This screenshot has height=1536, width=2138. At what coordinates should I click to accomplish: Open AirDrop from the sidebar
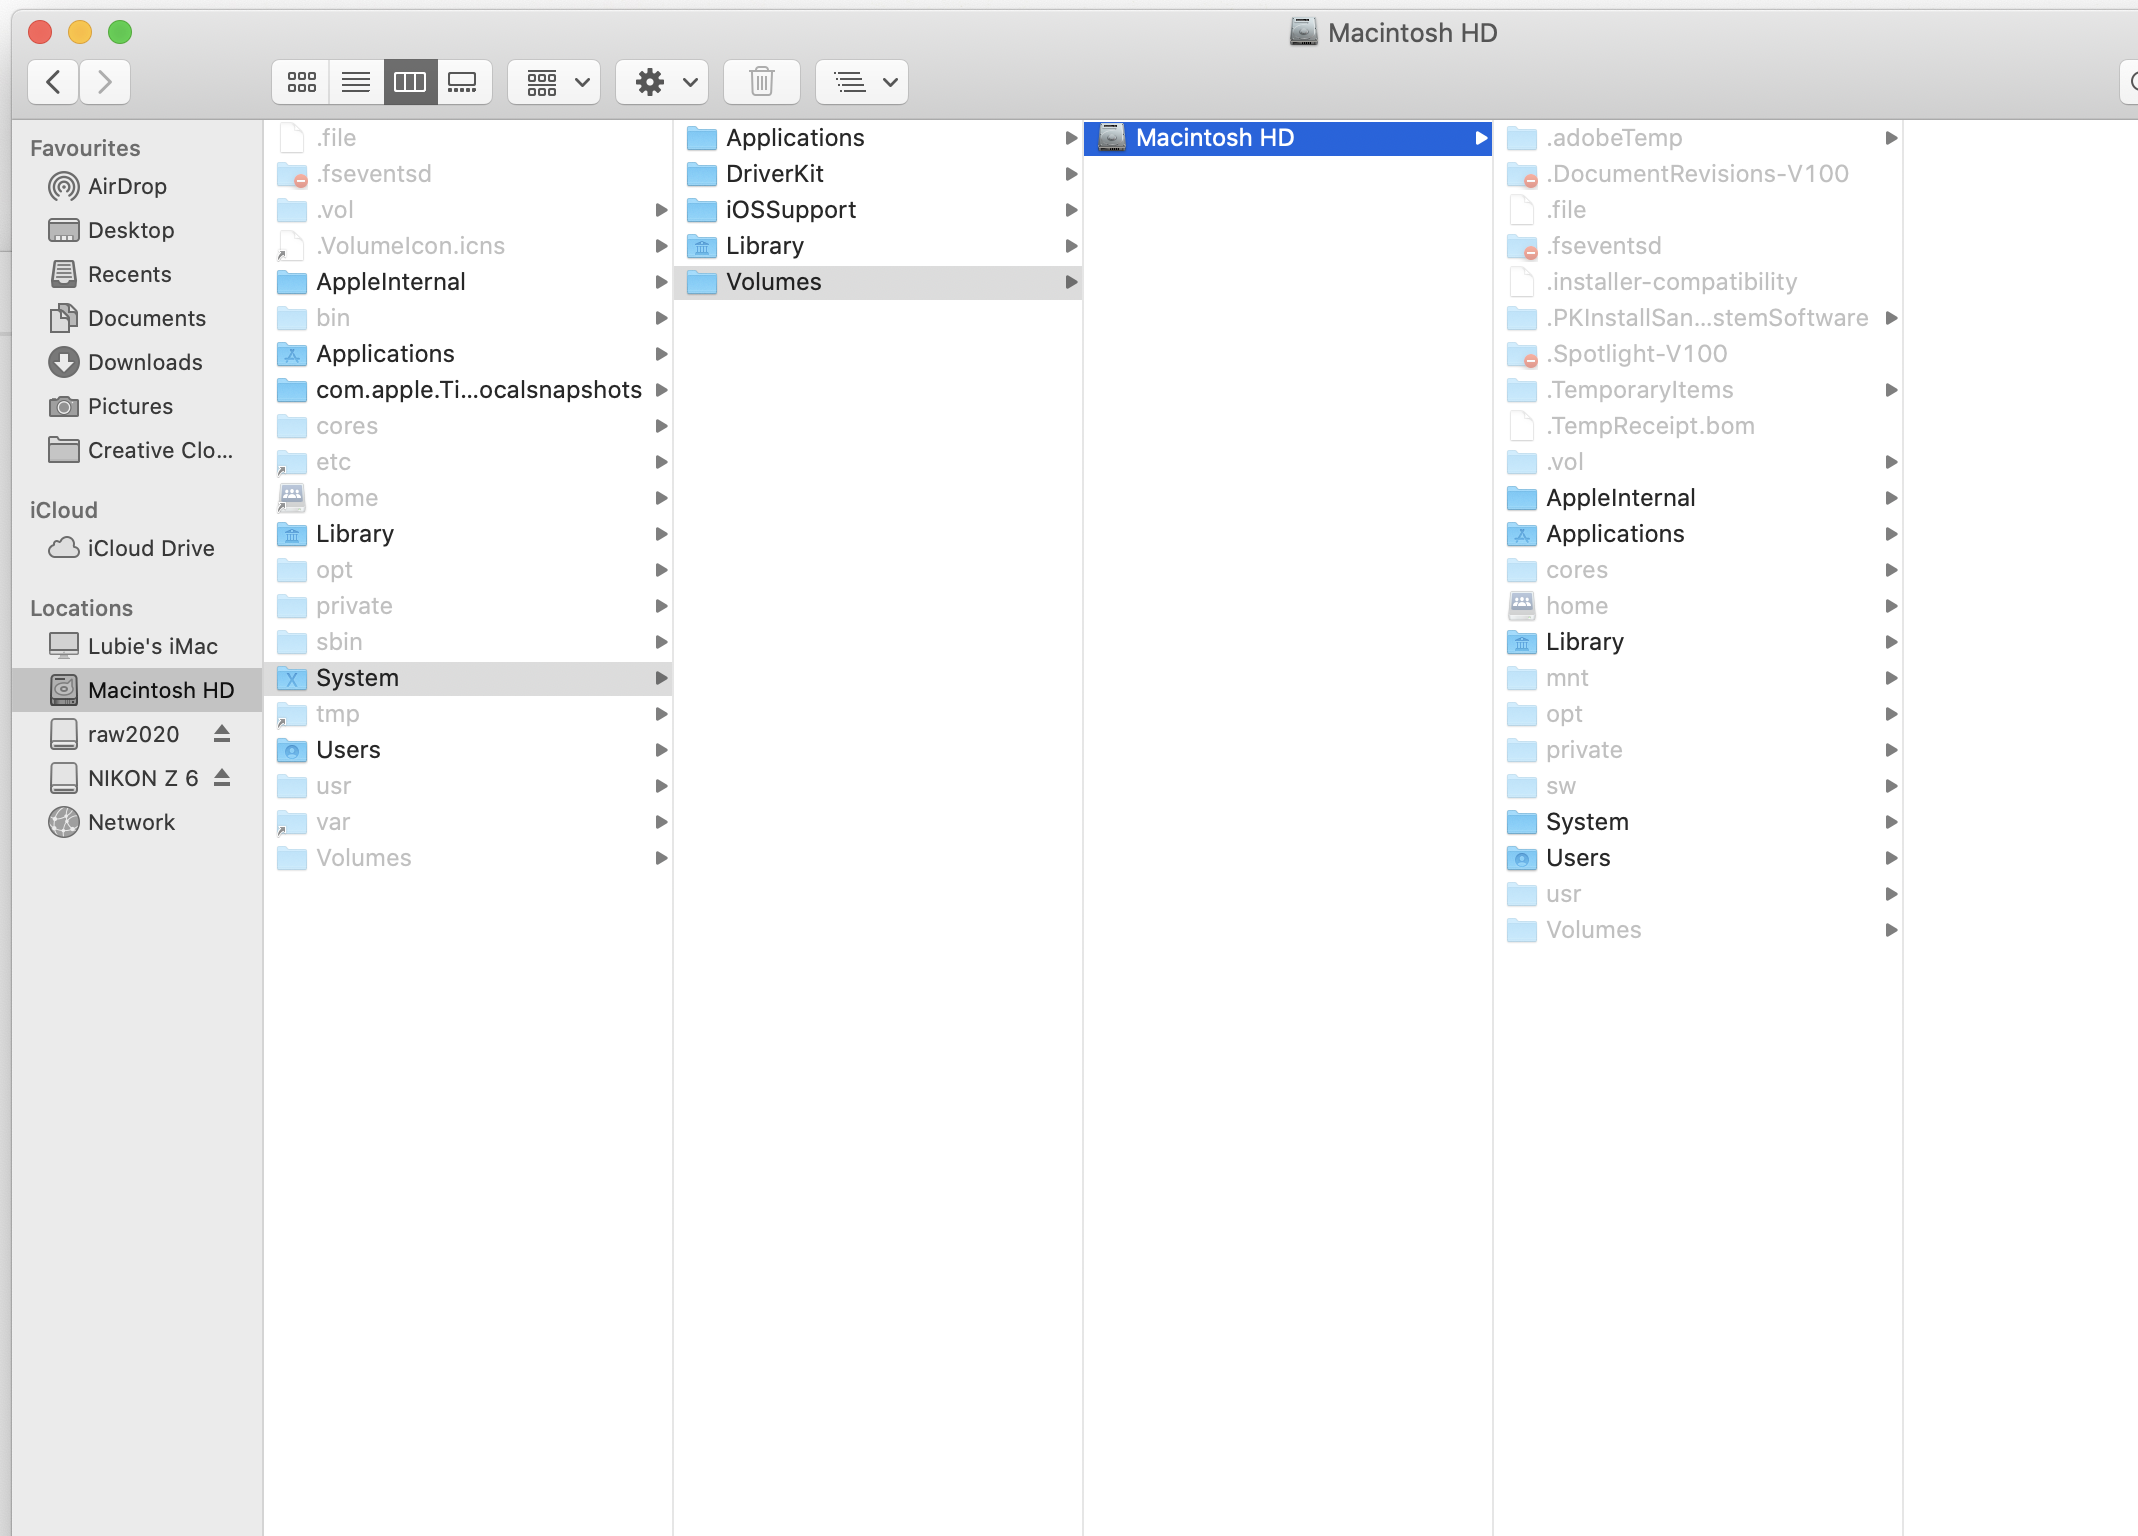(128, 186)
